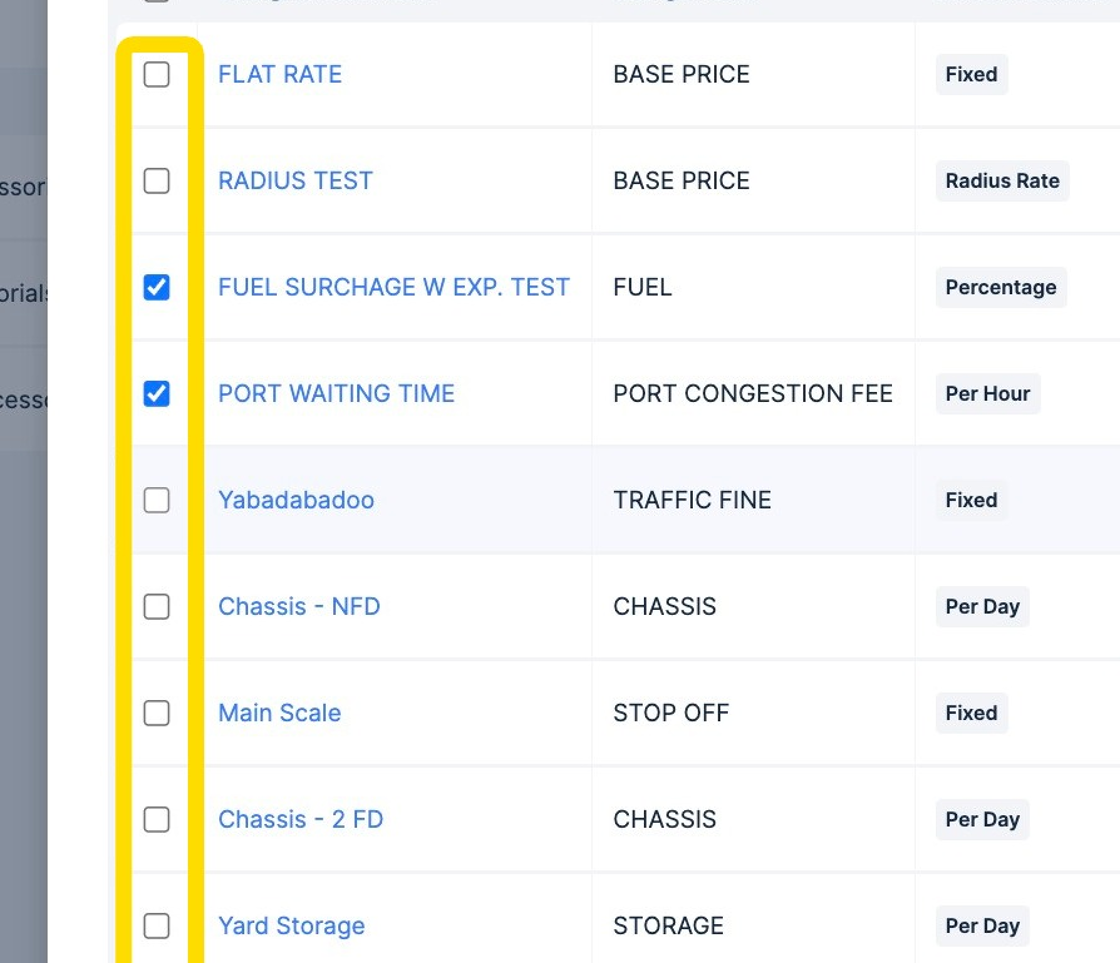This screenshot has height=963, width=1120.
Task: Click the PORT CONGESTION FEE cell
Action: (753, 394)
